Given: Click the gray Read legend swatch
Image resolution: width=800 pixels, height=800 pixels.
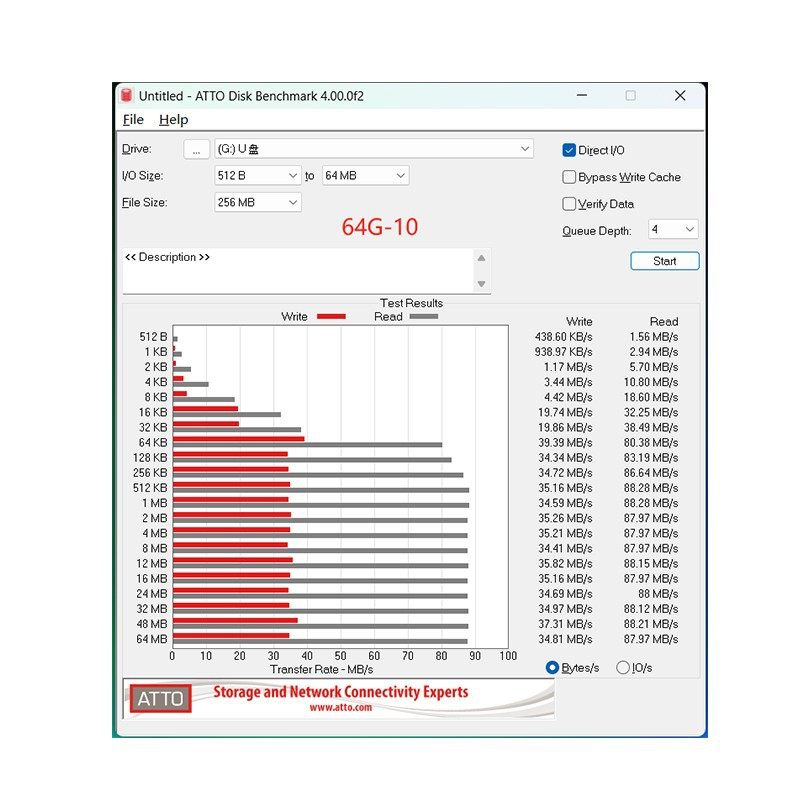Looking at the screenshot, I should [424, 316].
